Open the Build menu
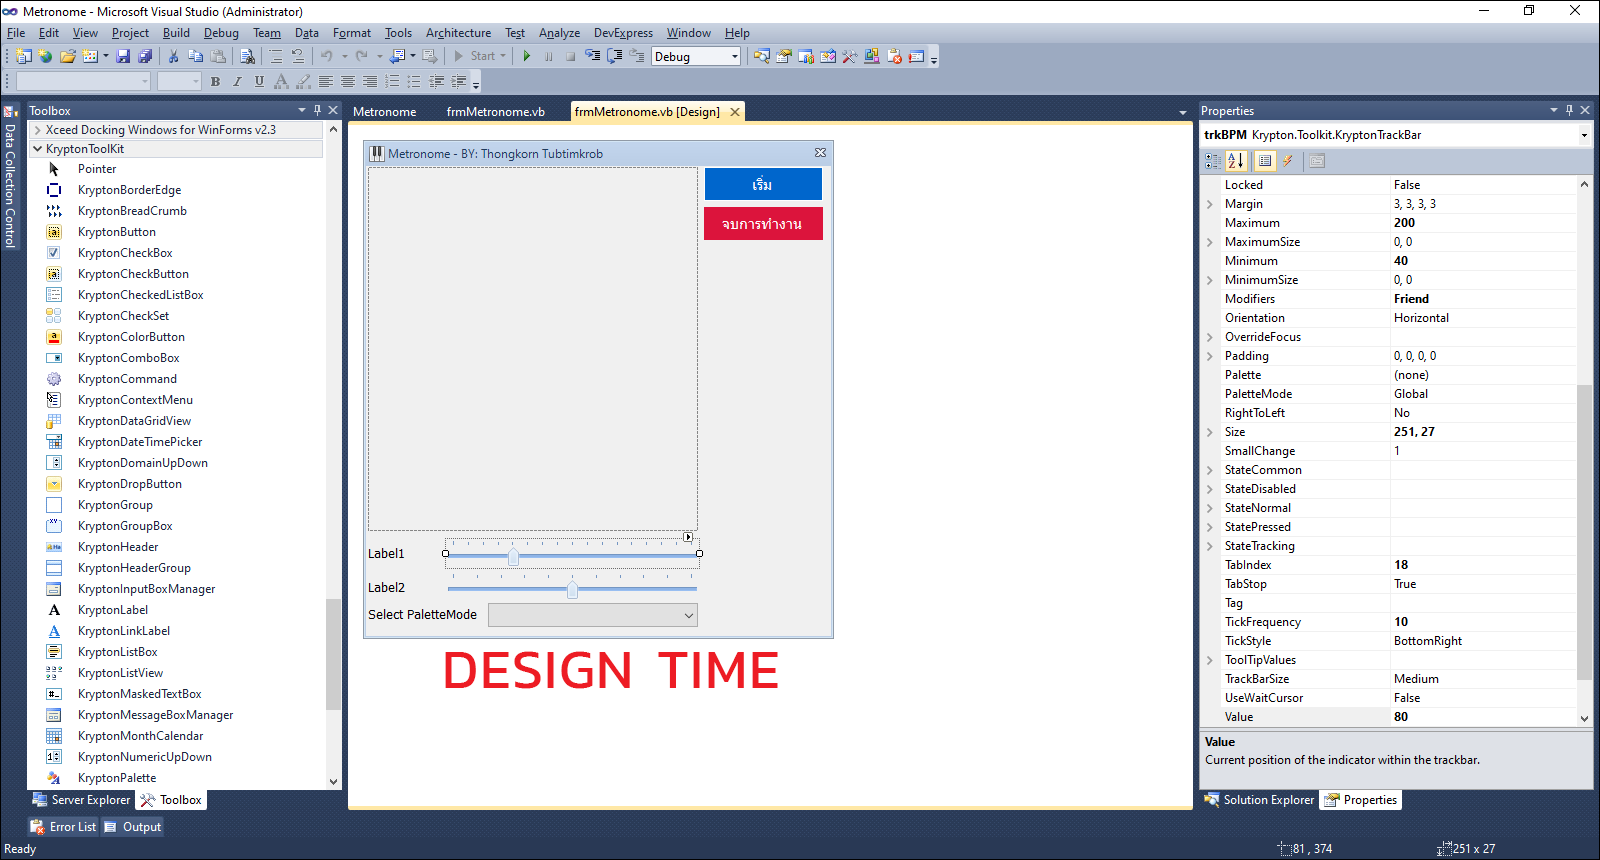 176,33
